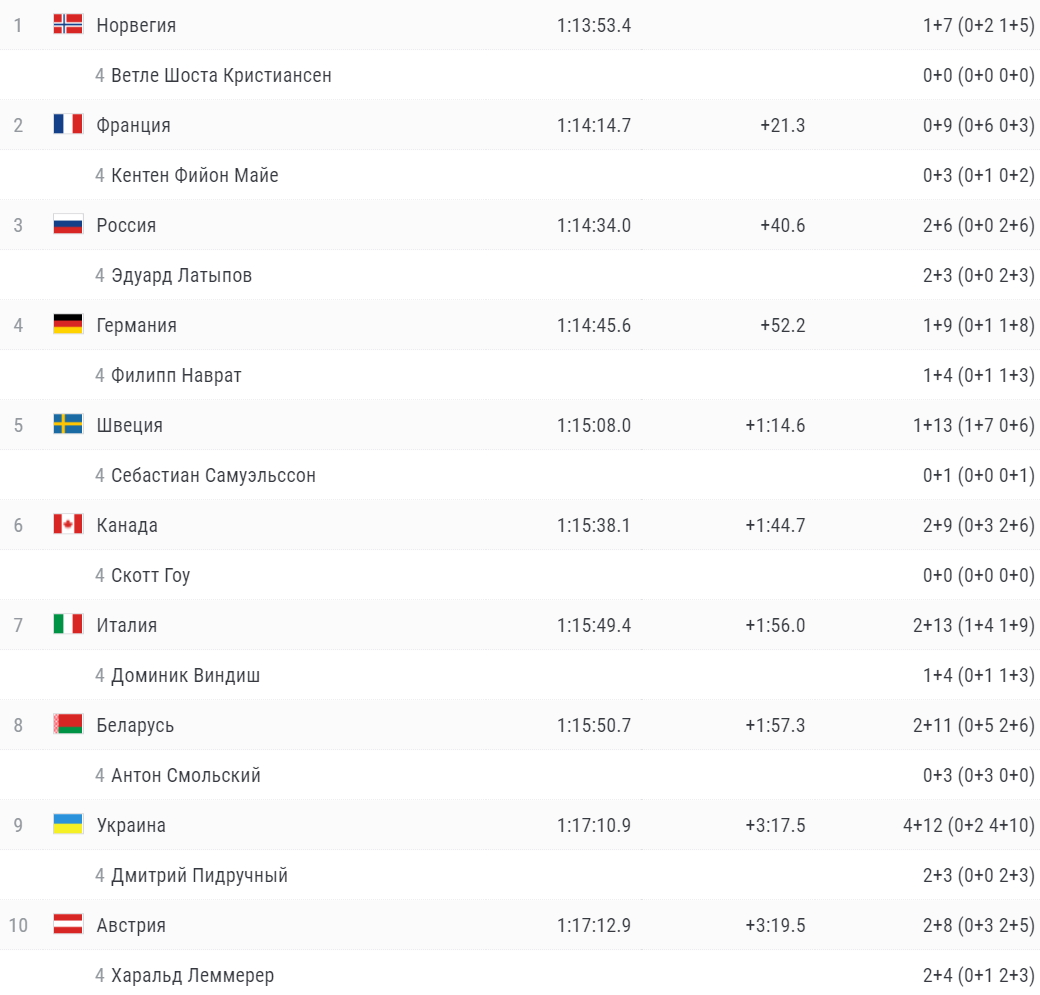
Task: Click the Belarus flag icon
Action: (x=68, y=725)
